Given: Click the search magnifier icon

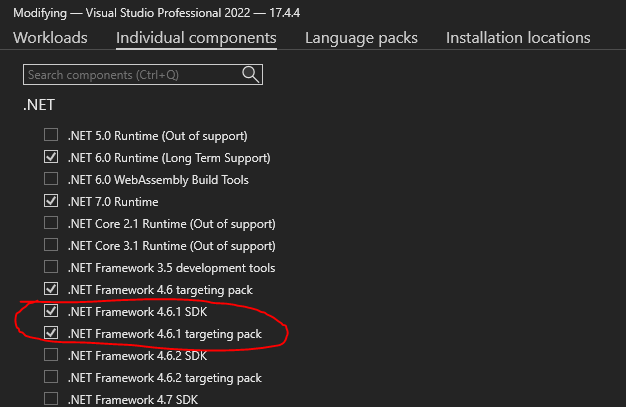Looking at the screenshot, I should point(251,74).
